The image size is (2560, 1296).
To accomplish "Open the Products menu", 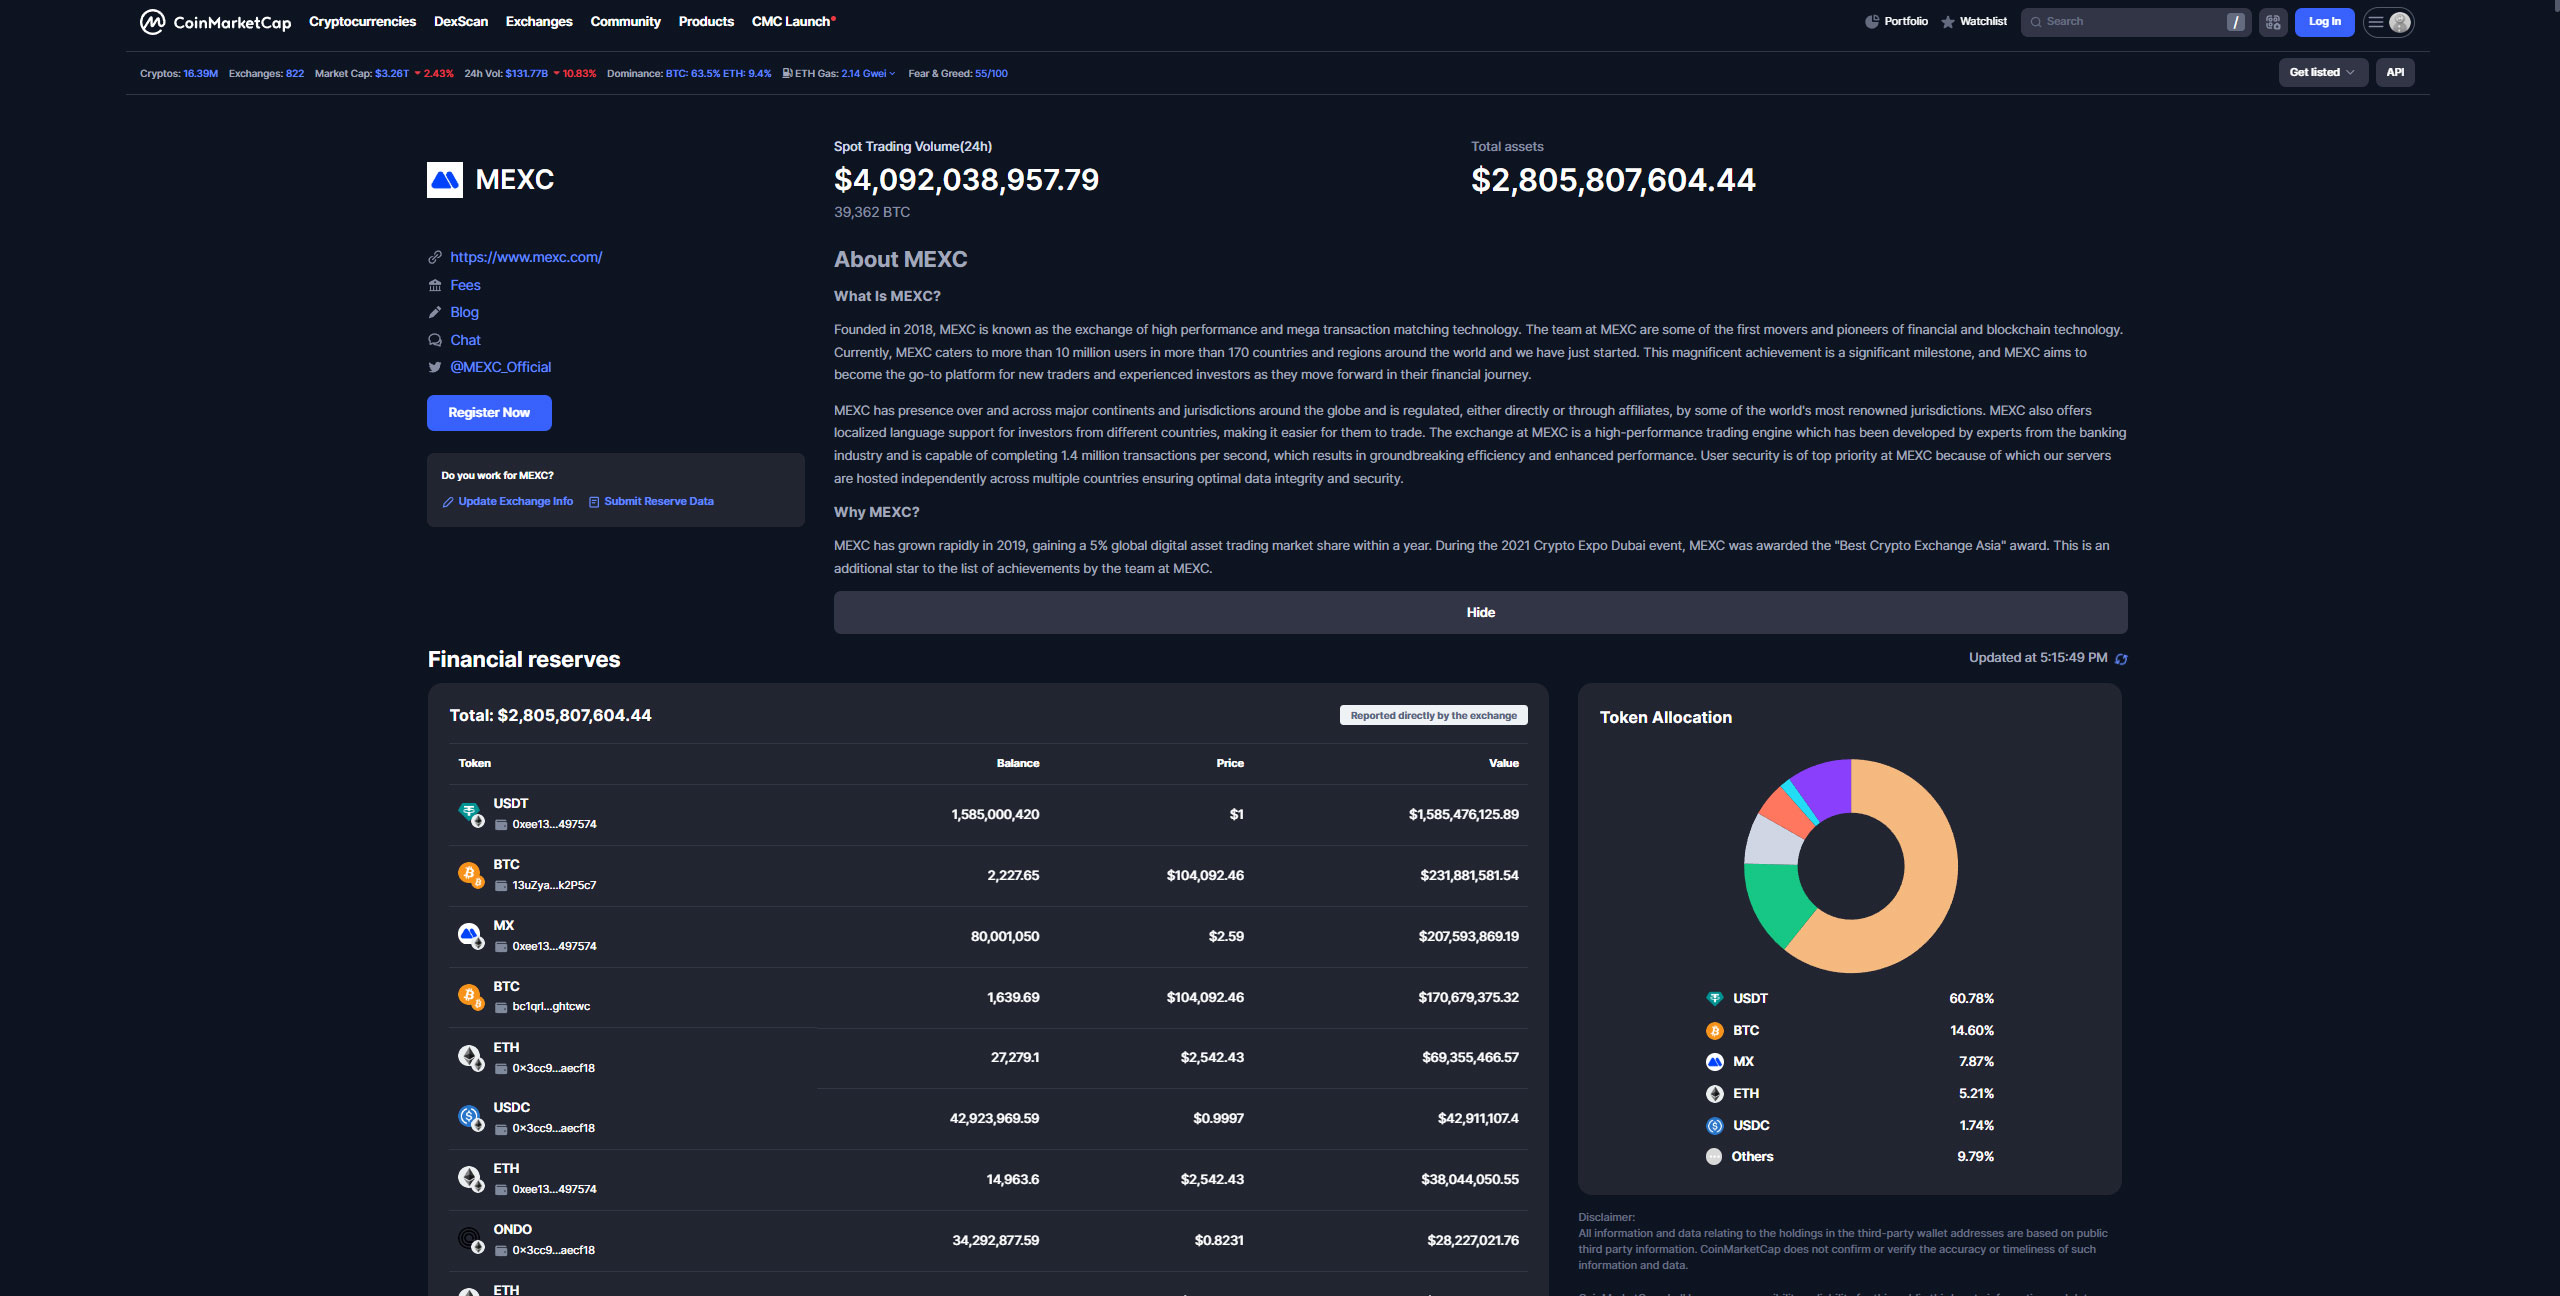I will point(706,22).
